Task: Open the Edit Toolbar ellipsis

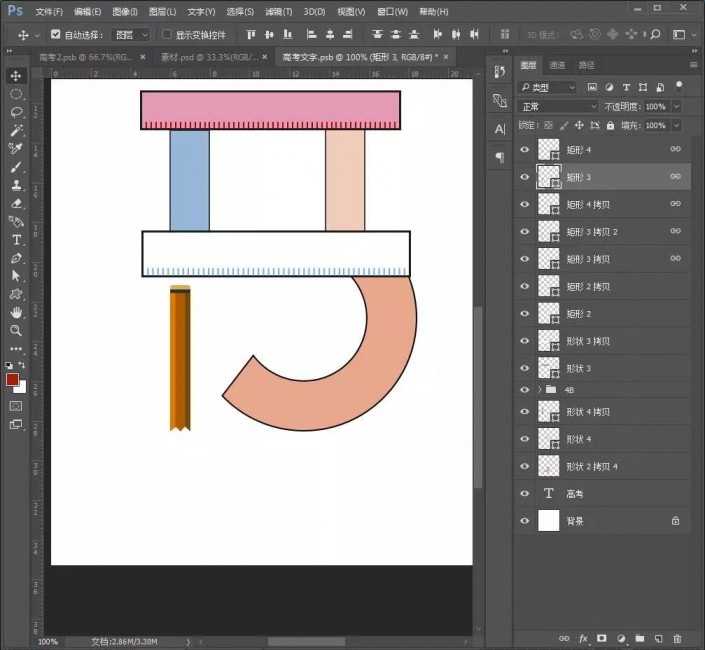Action: coord(16,349)
